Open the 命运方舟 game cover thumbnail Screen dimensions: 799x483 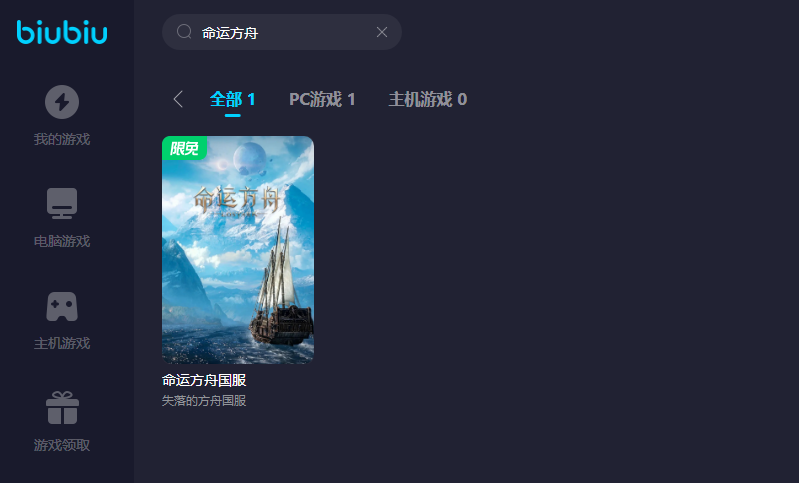[238, 250]
